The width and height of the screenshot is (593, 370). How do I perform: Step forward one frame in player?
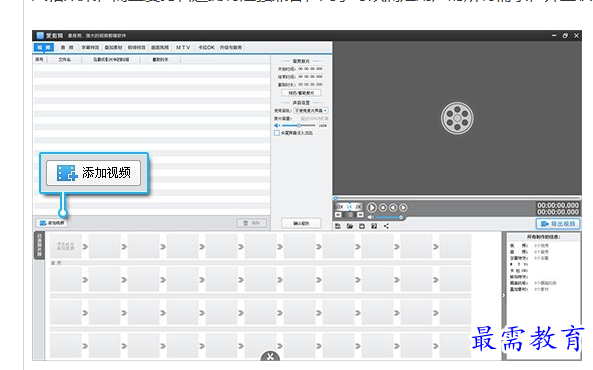pos(403,207)
